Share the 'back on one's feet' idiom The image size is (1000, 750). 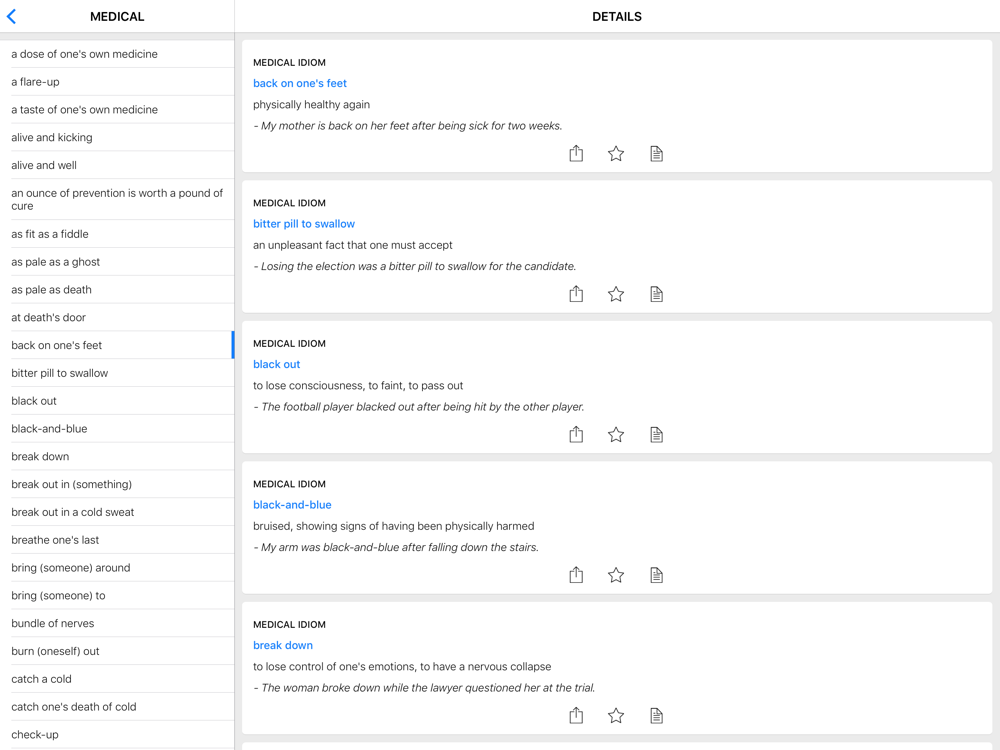(x=576, y=153)
